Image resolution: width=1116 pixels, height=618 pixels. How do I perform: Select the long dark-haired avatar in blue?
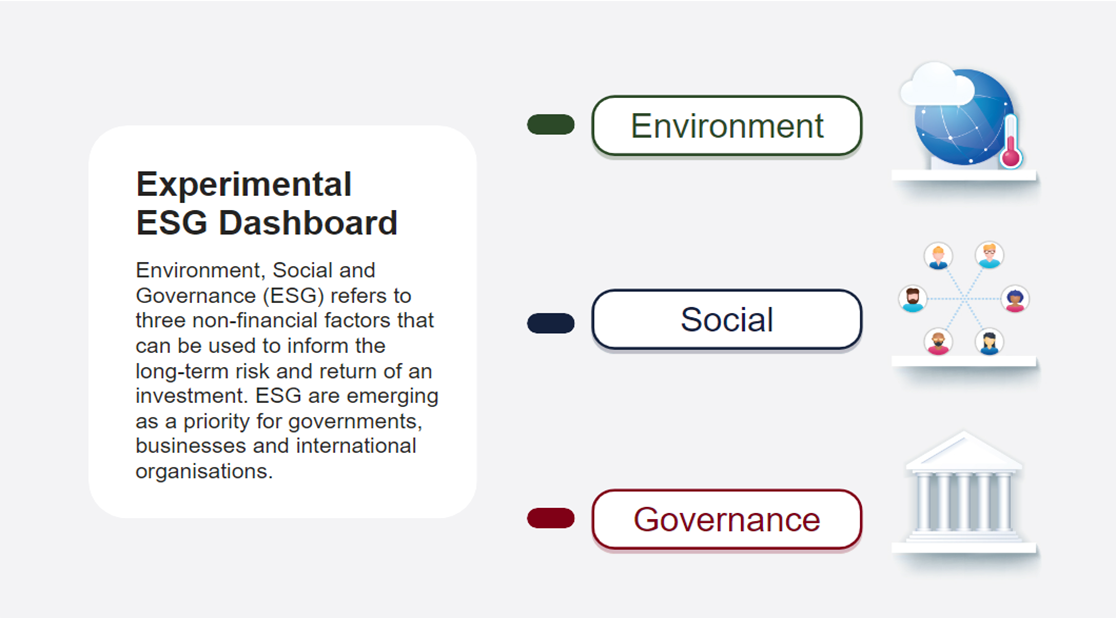point(989,342)
